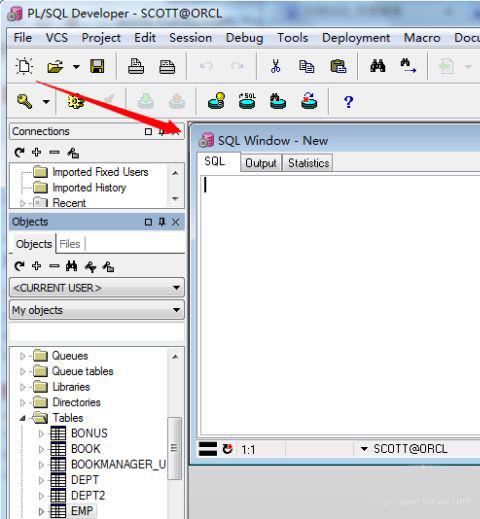Click the Log on key icon
The image size is (480, 519).
tap(25, 101)
